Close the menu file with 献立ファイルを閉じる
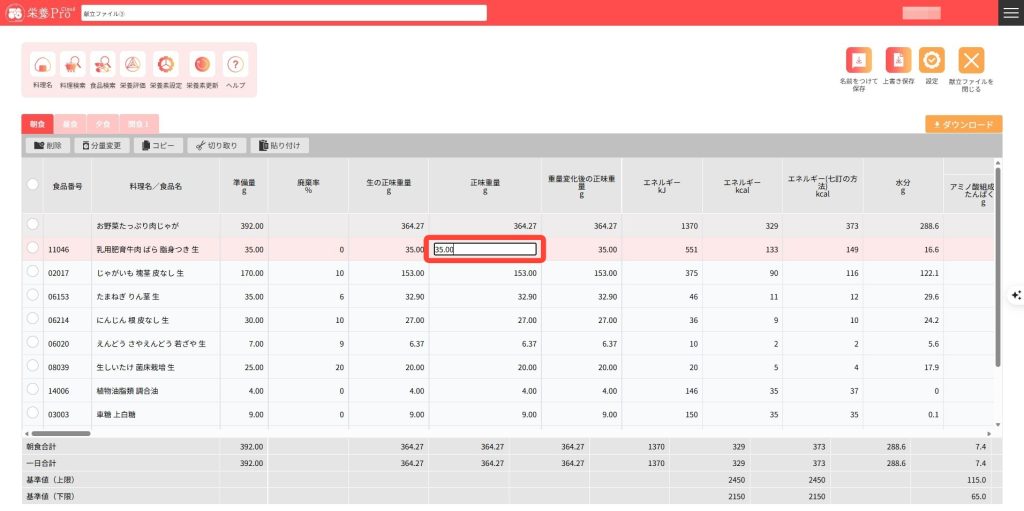1024x511 pixels. pos(971,61)
